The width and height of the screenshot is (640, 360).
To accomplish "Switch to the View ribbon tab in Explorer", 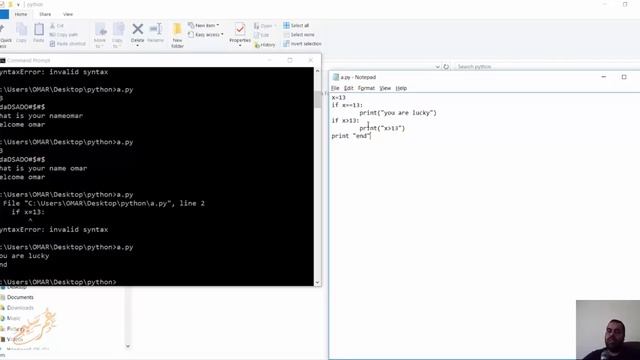I will (68, 14).
